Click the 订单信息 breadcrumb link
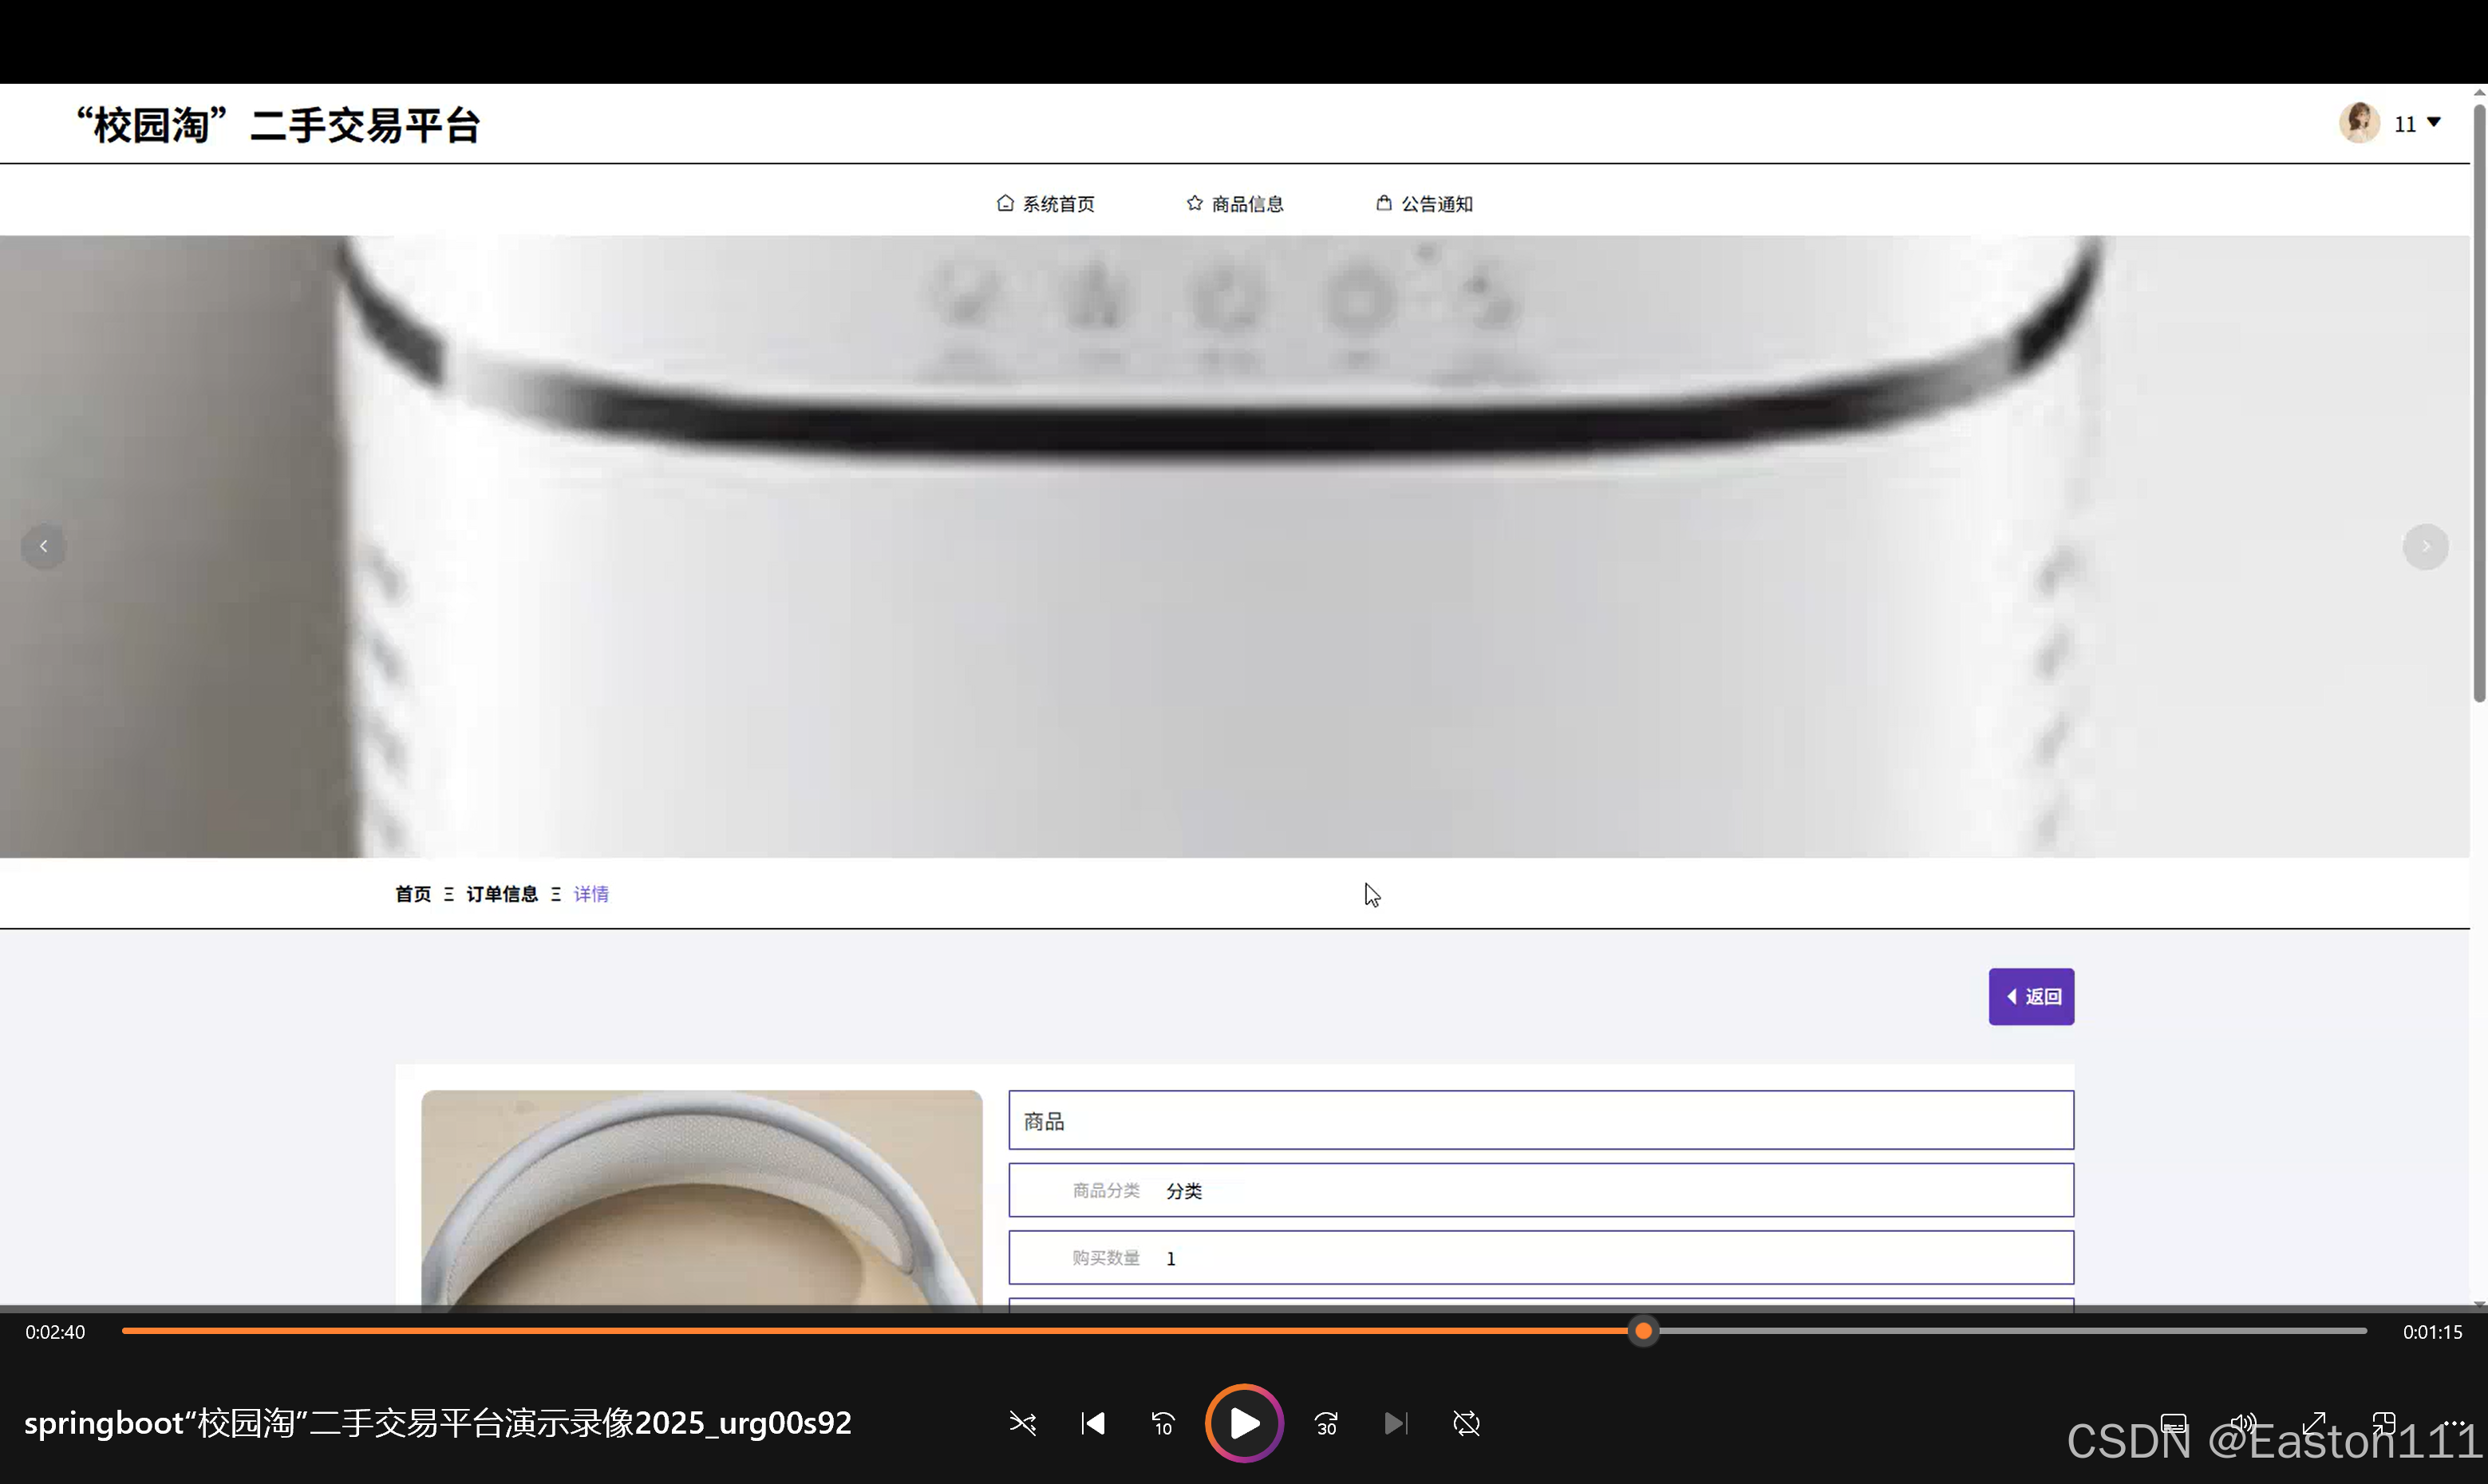The width and height of the screenshot is (2488, 1484). [502, 894]
